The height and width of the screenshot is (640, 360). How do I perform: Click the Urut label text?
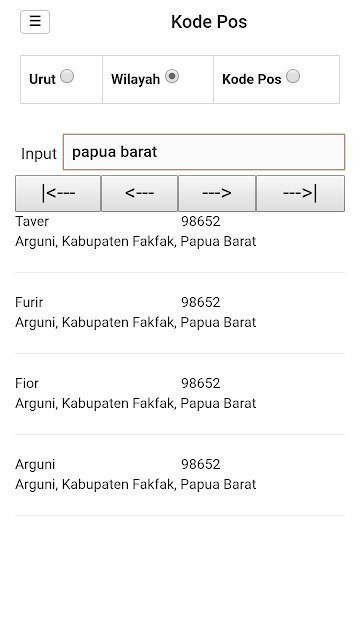click(42, 79)
